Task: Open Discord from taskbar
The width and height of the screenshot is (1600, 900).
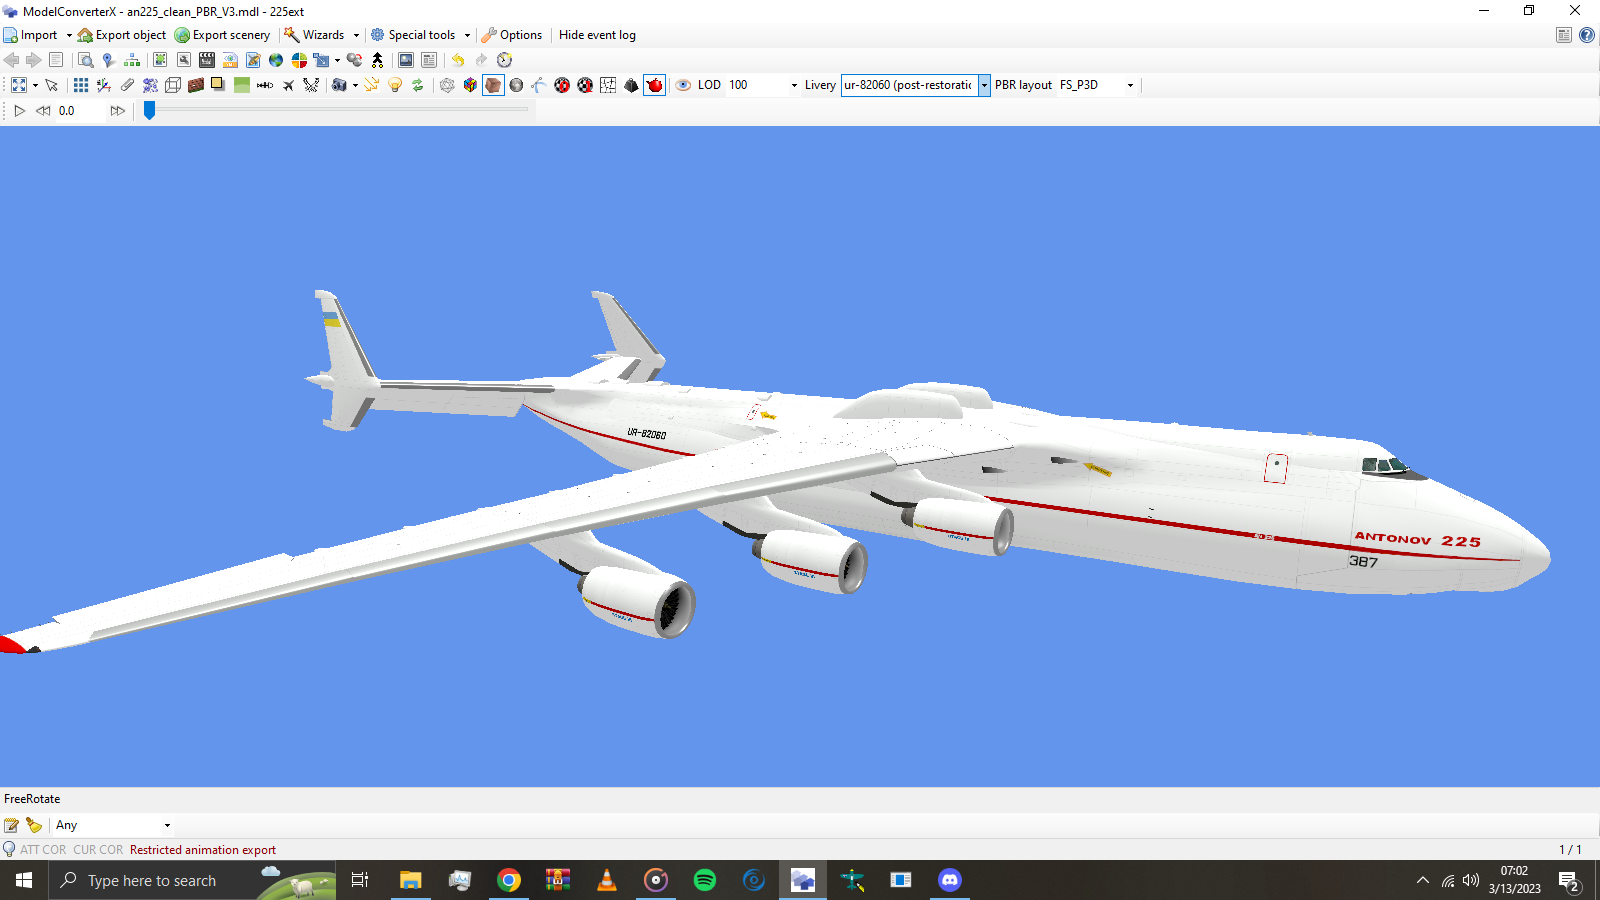Action: (x=950, y=880)
